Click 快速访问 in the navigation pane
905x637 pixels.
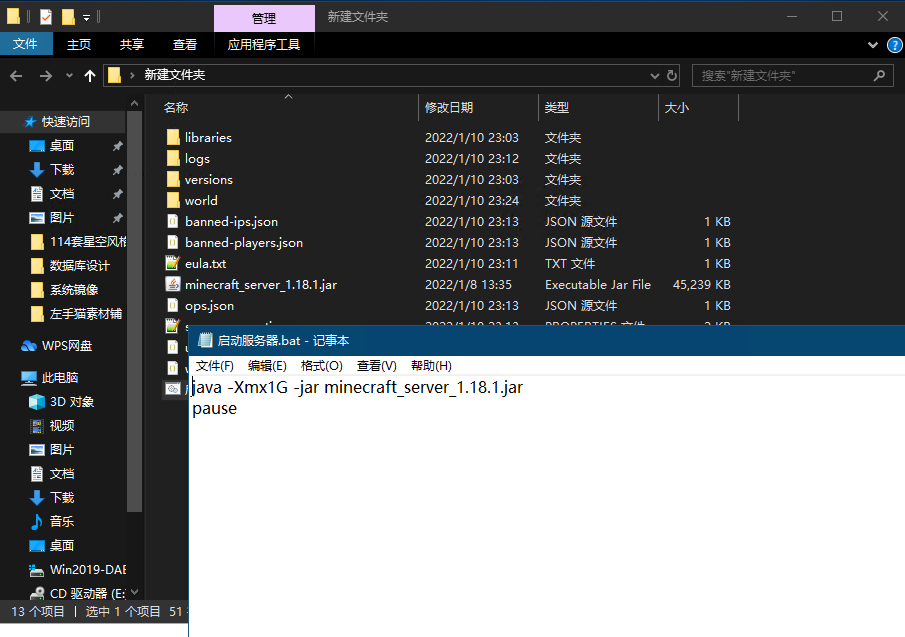tap(65, 122)
